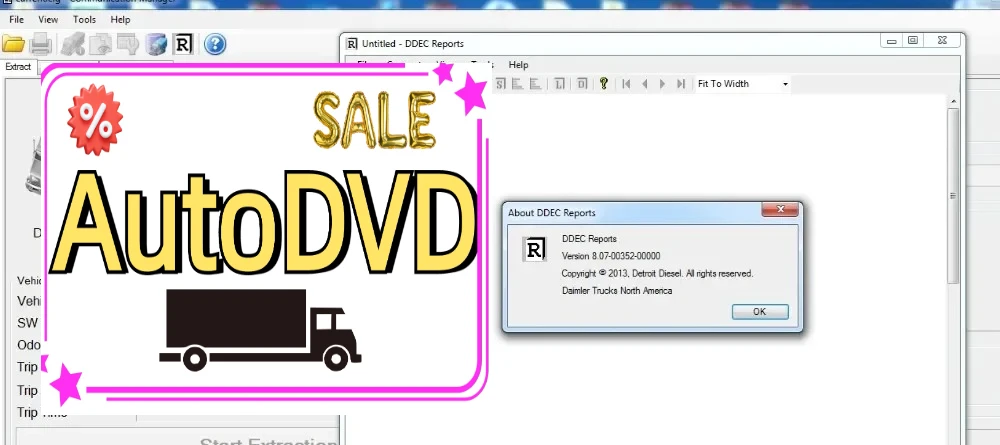
Task: Click the L icon in DDEC Reports toolbar
Action: click(559, 84)
